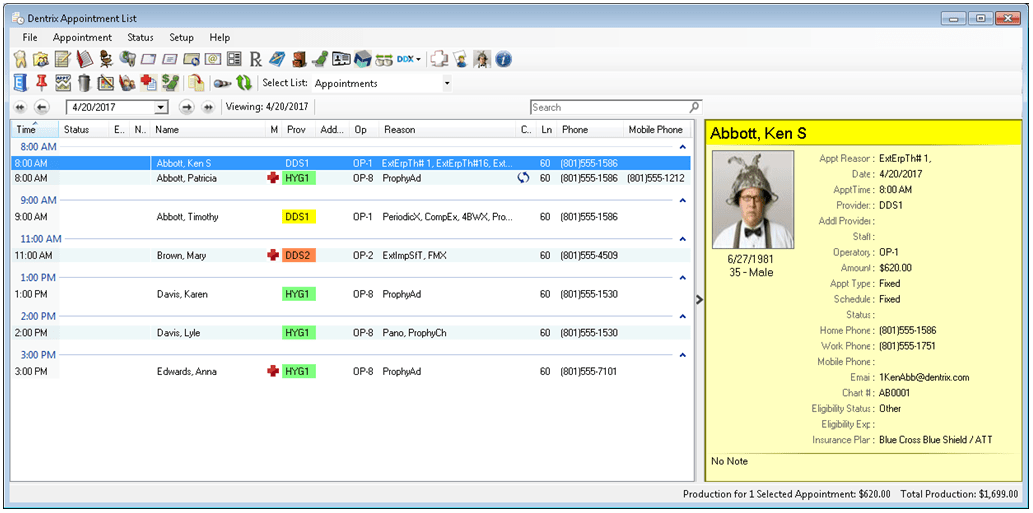Select the Edwards, Anna appointment row
Viewport: 1033px width, 513px height.
[x=350, y=372]
